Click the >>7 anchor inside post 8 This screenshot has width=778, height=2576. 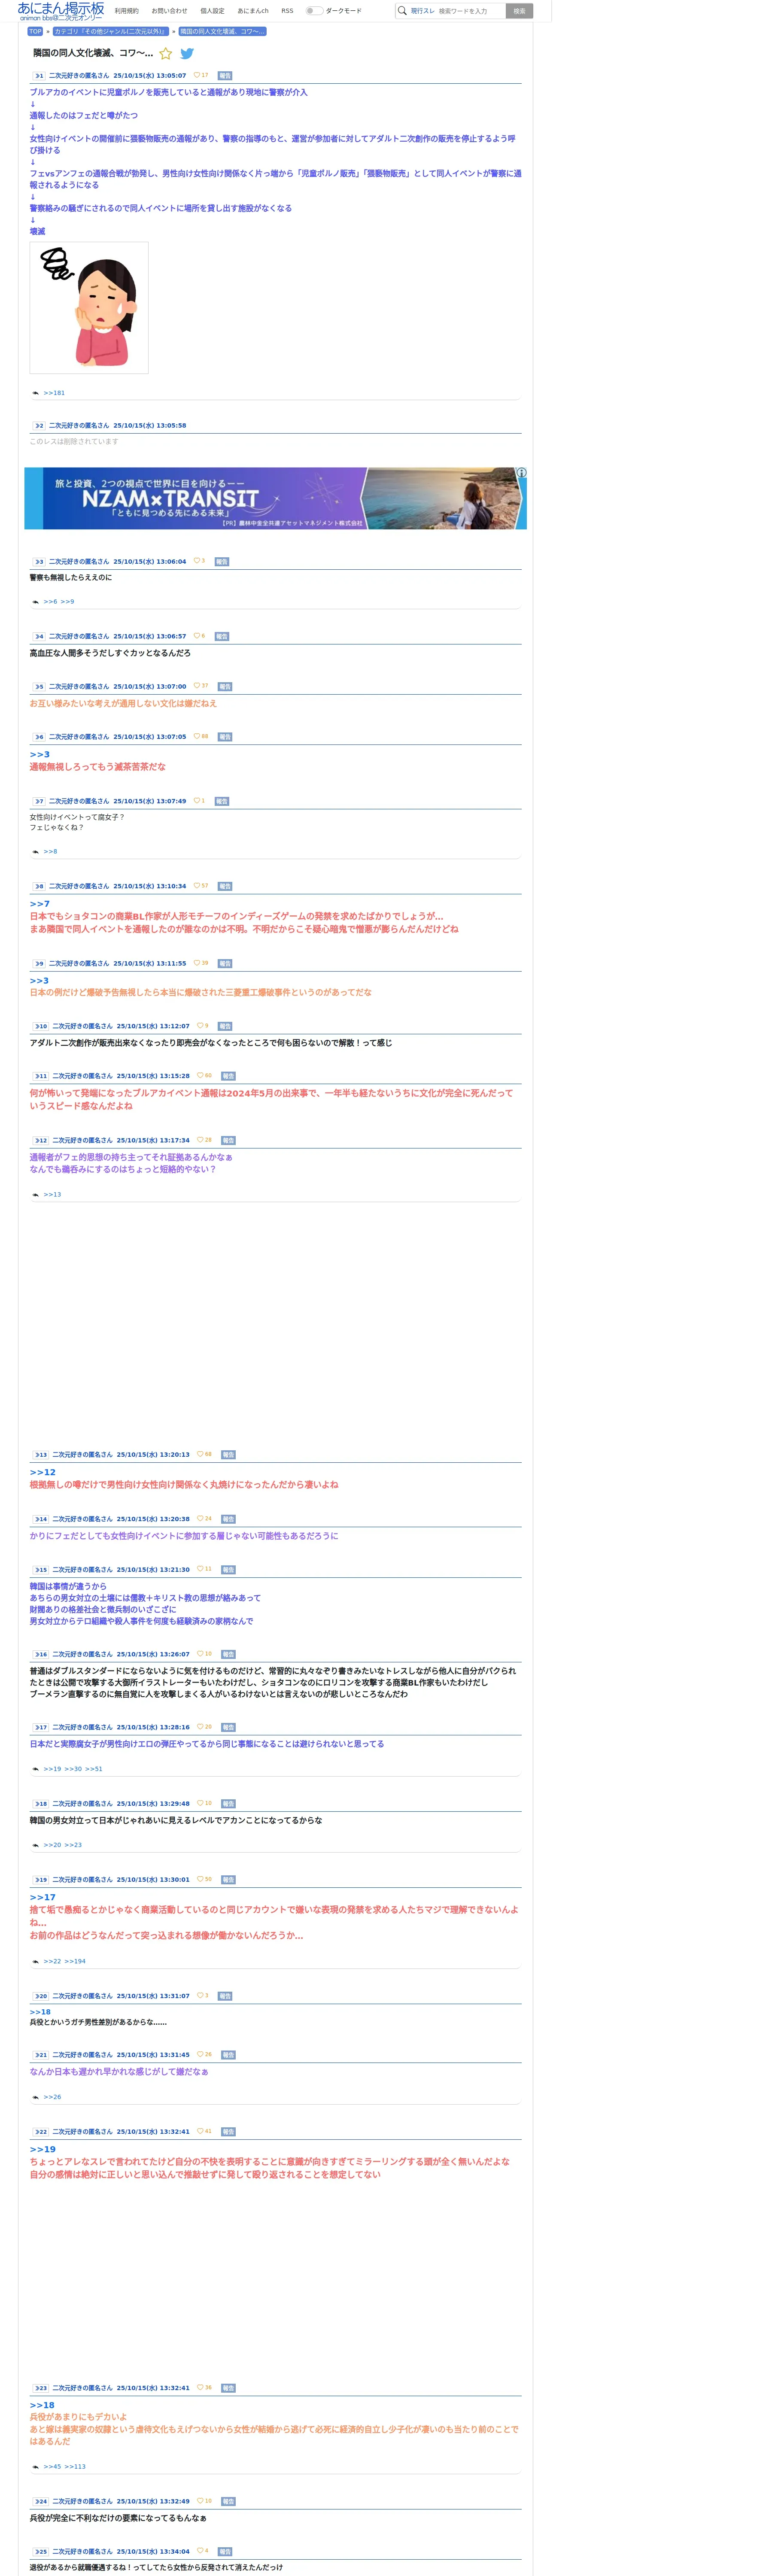[x=39, y=904]
